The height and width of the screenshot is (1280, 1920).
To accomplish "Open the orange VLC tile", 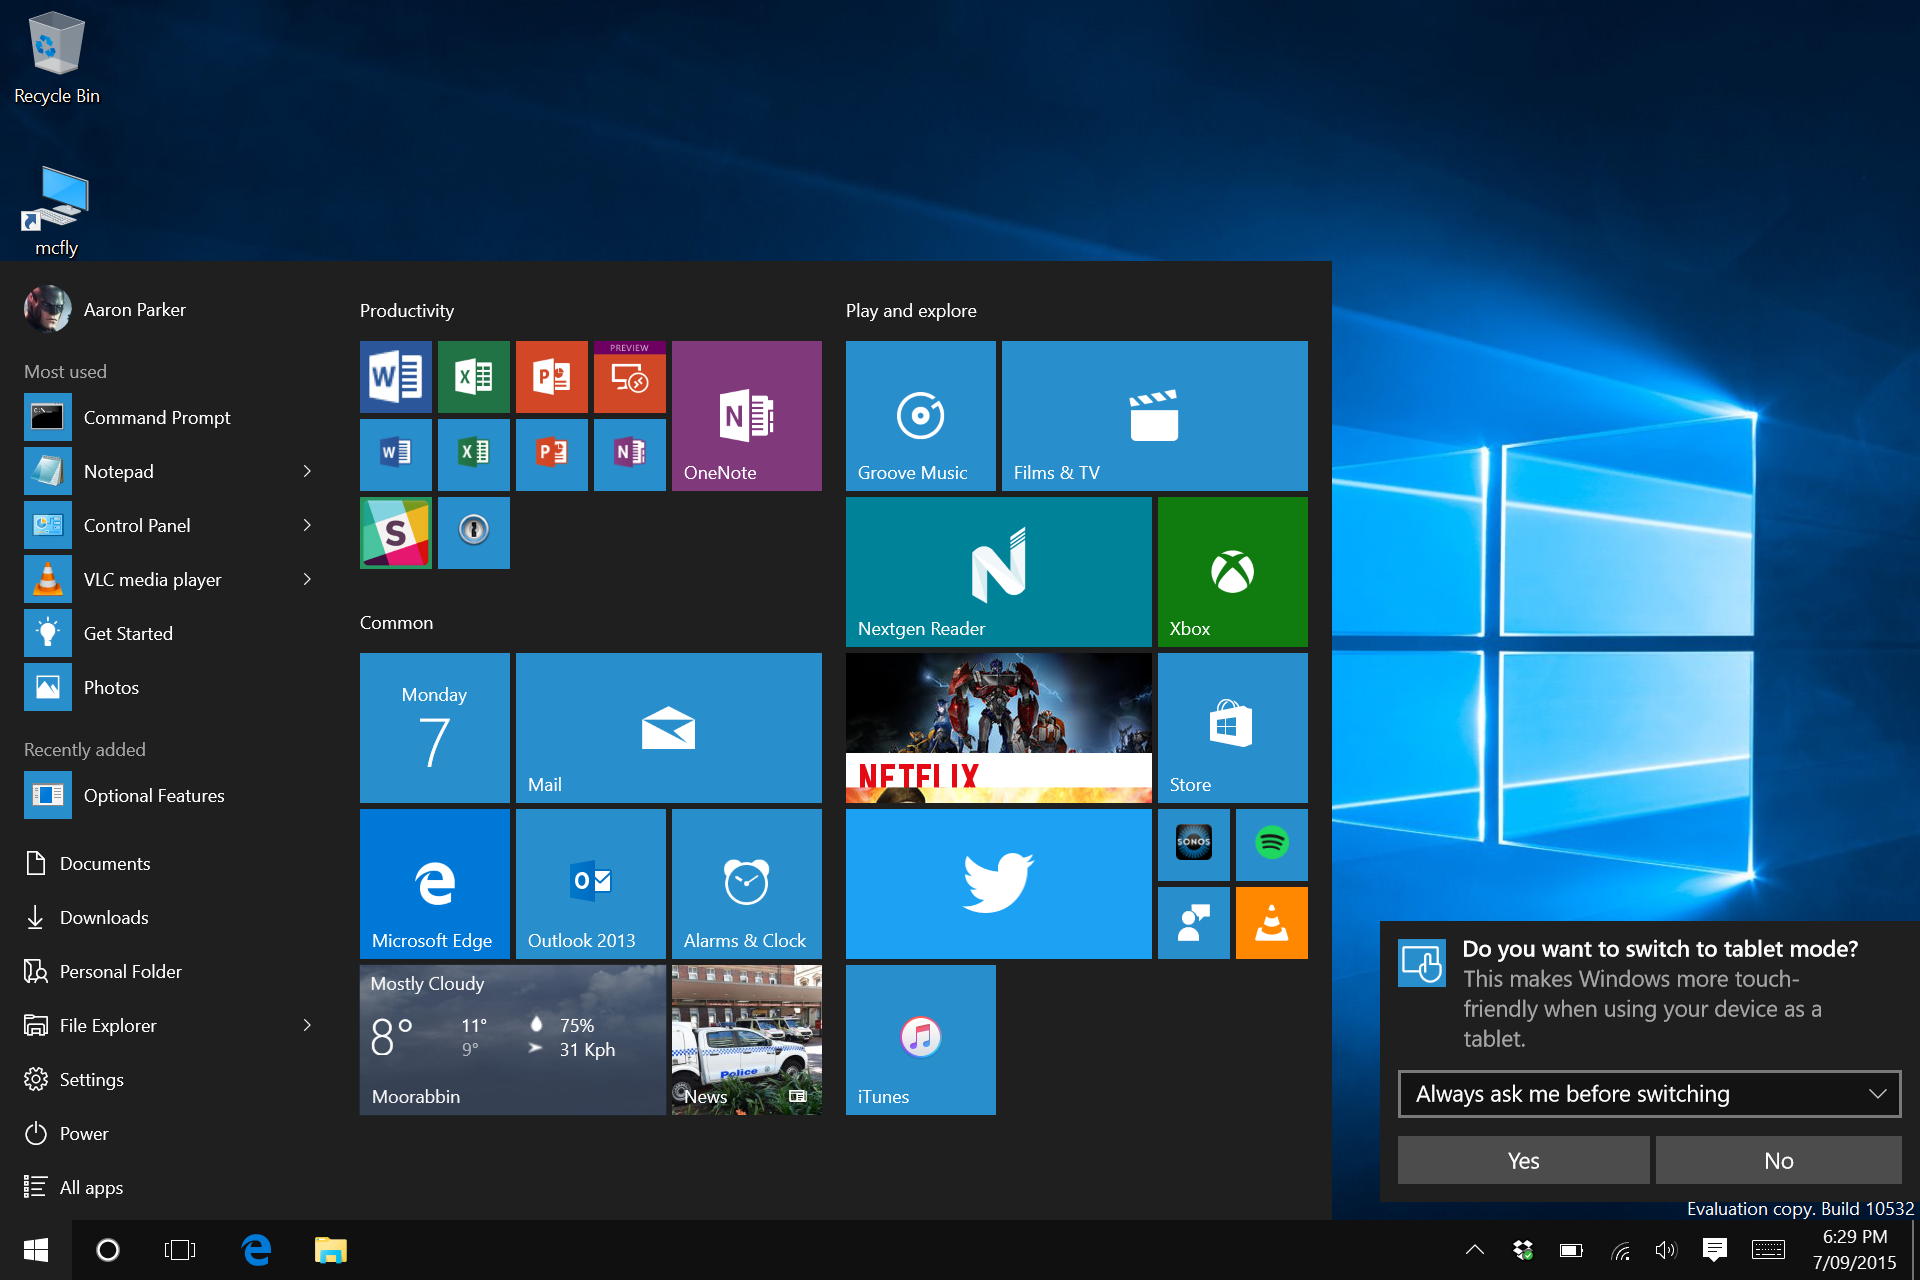I will 1272,923.
